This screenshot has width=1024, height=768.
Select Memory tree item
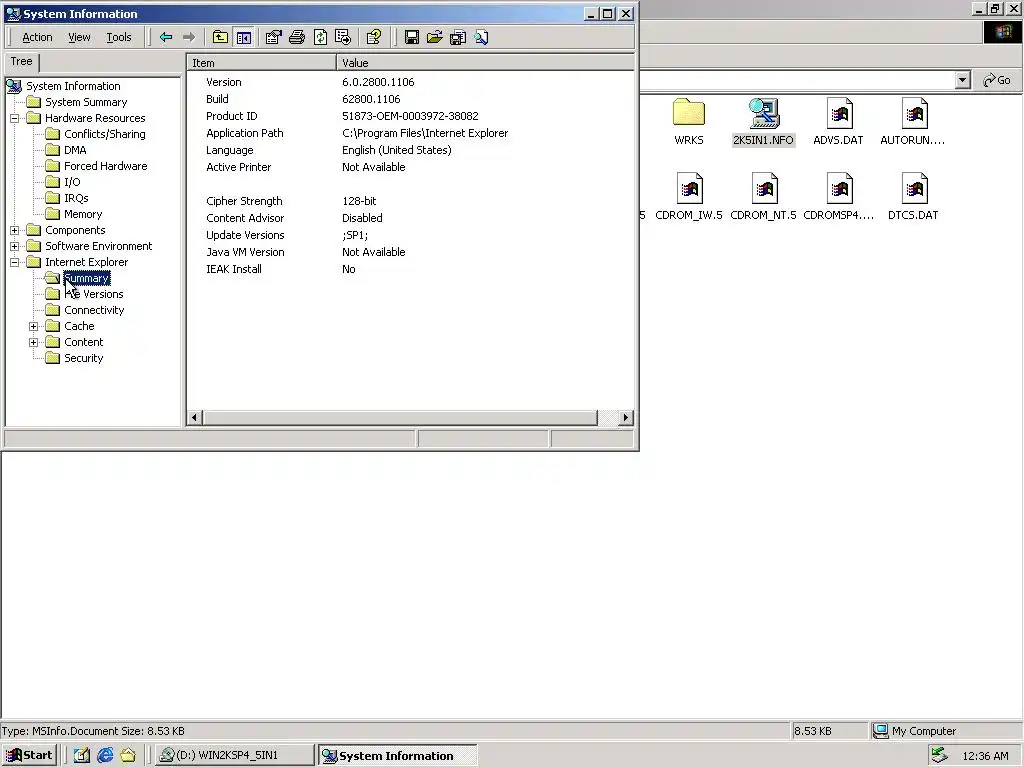click(x=83, y=214)
